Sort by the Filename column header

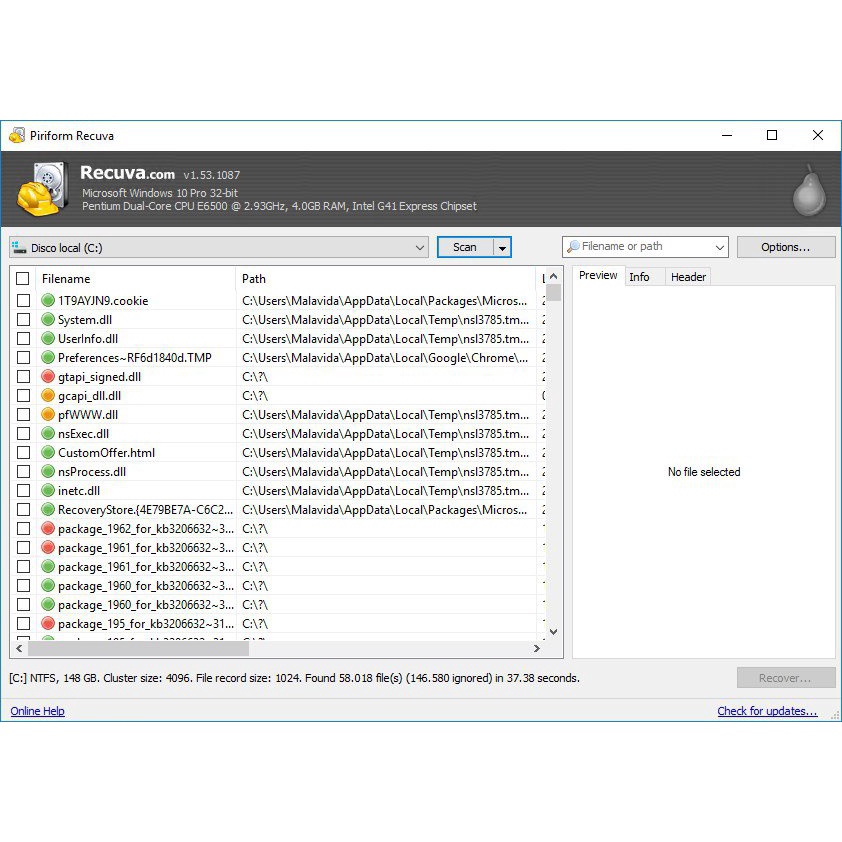click(x=136, y=279)
